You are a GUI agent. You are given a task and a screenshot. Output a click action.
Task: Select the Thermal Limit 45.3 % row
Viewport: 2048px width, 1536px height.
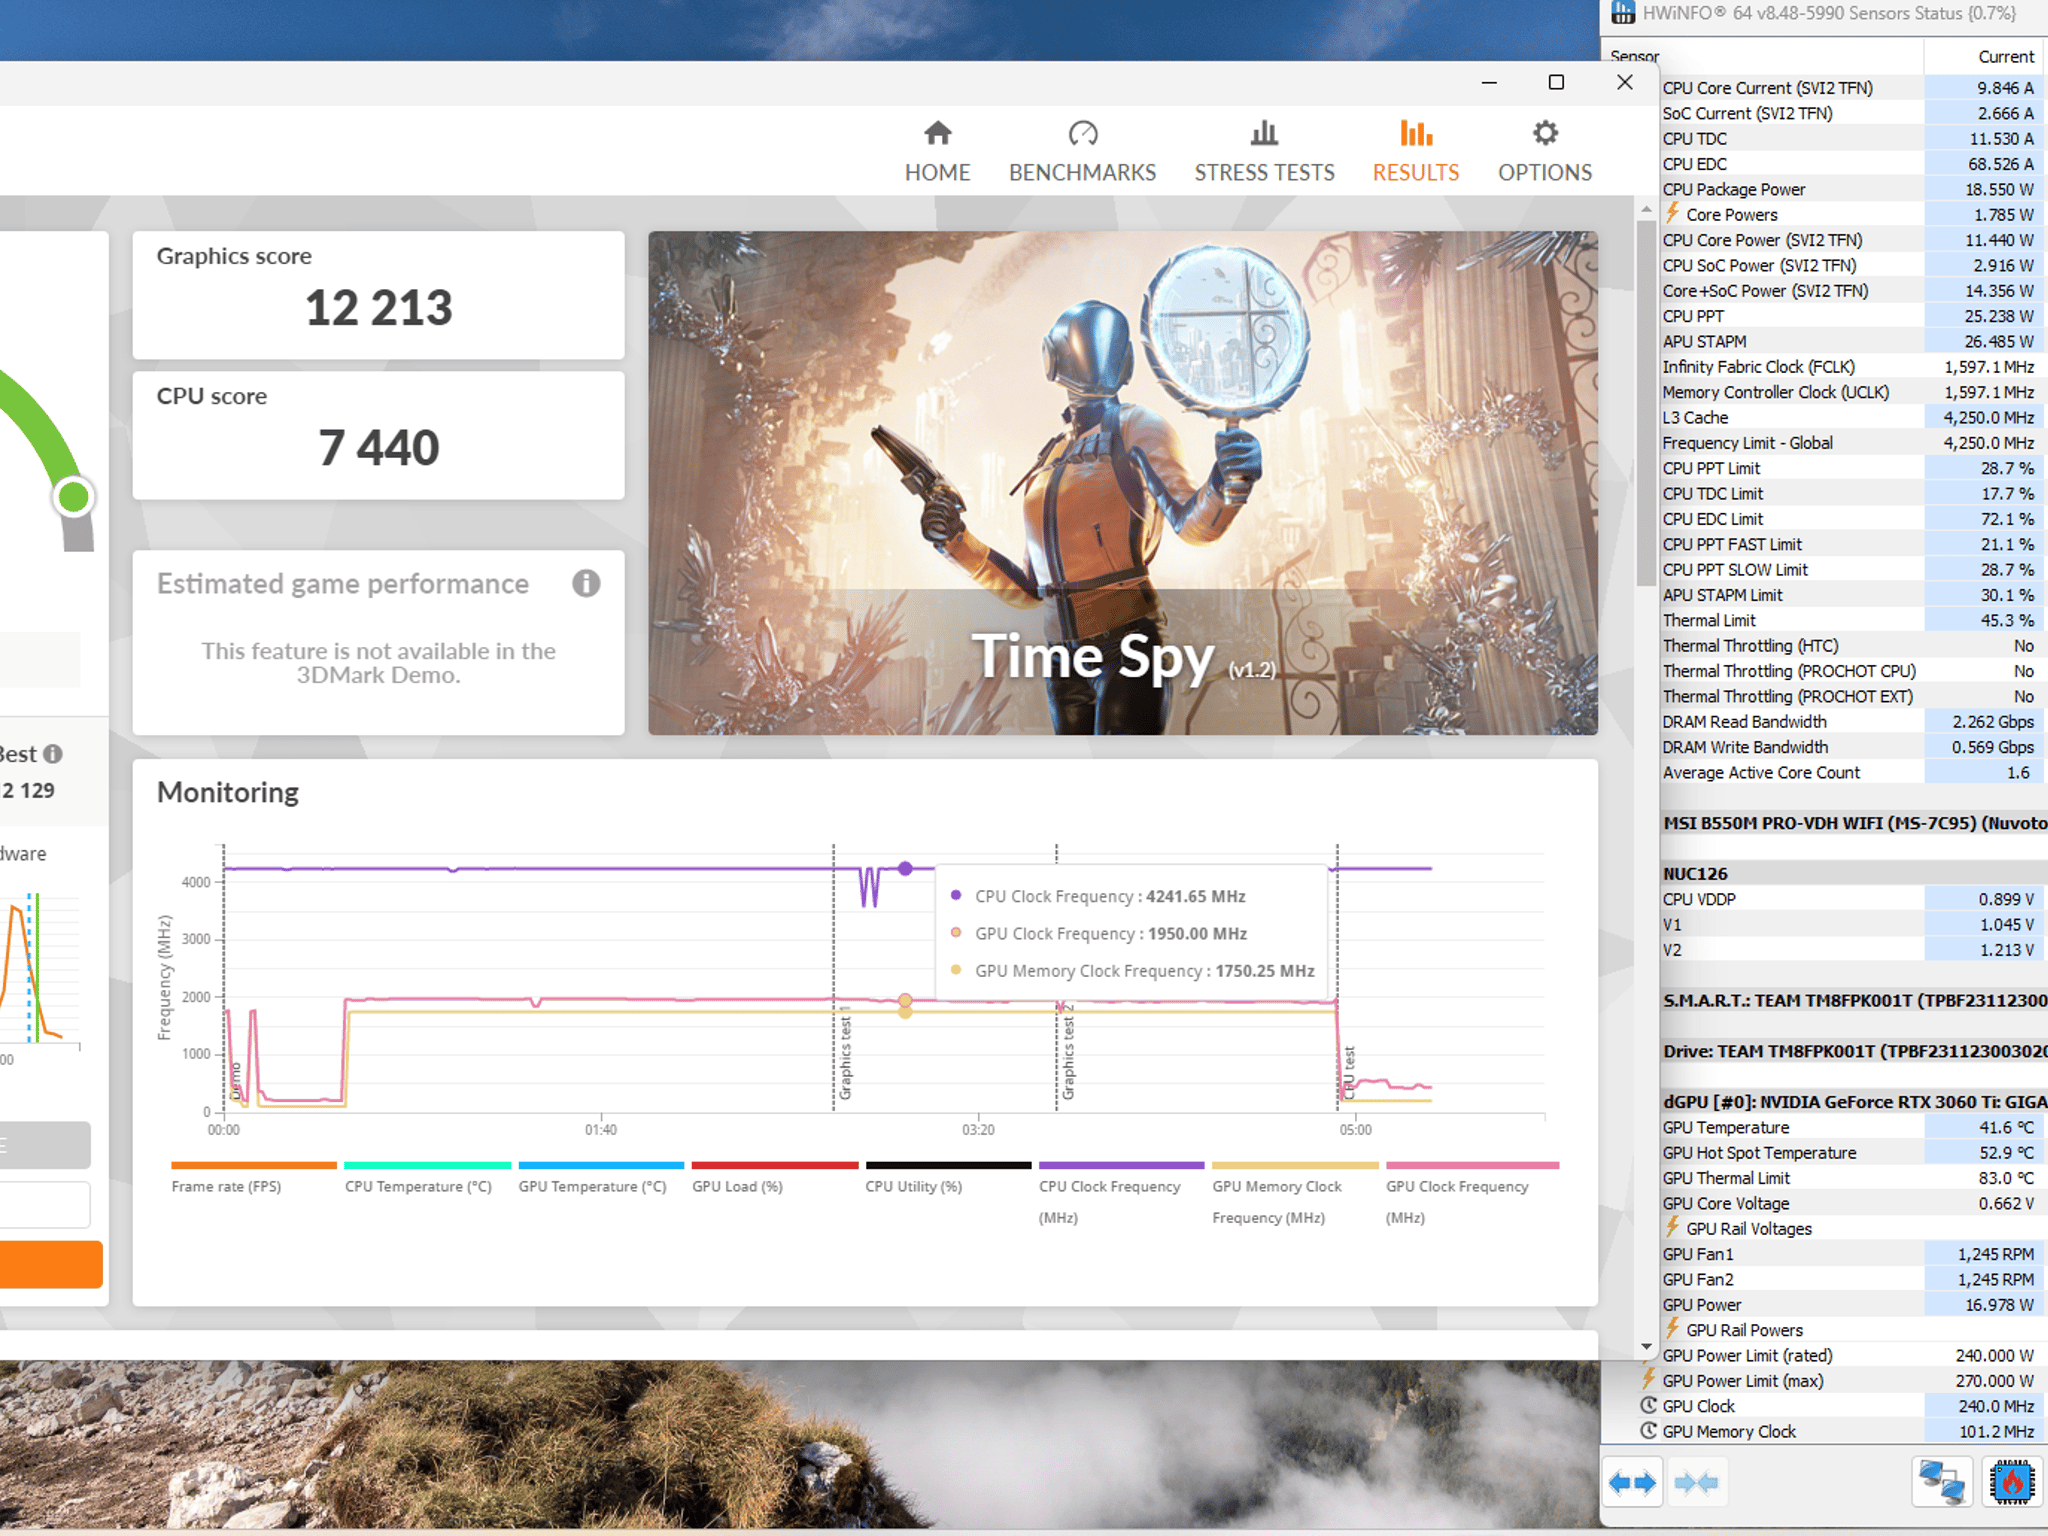pyautogui.click(x=1852, y=620)
